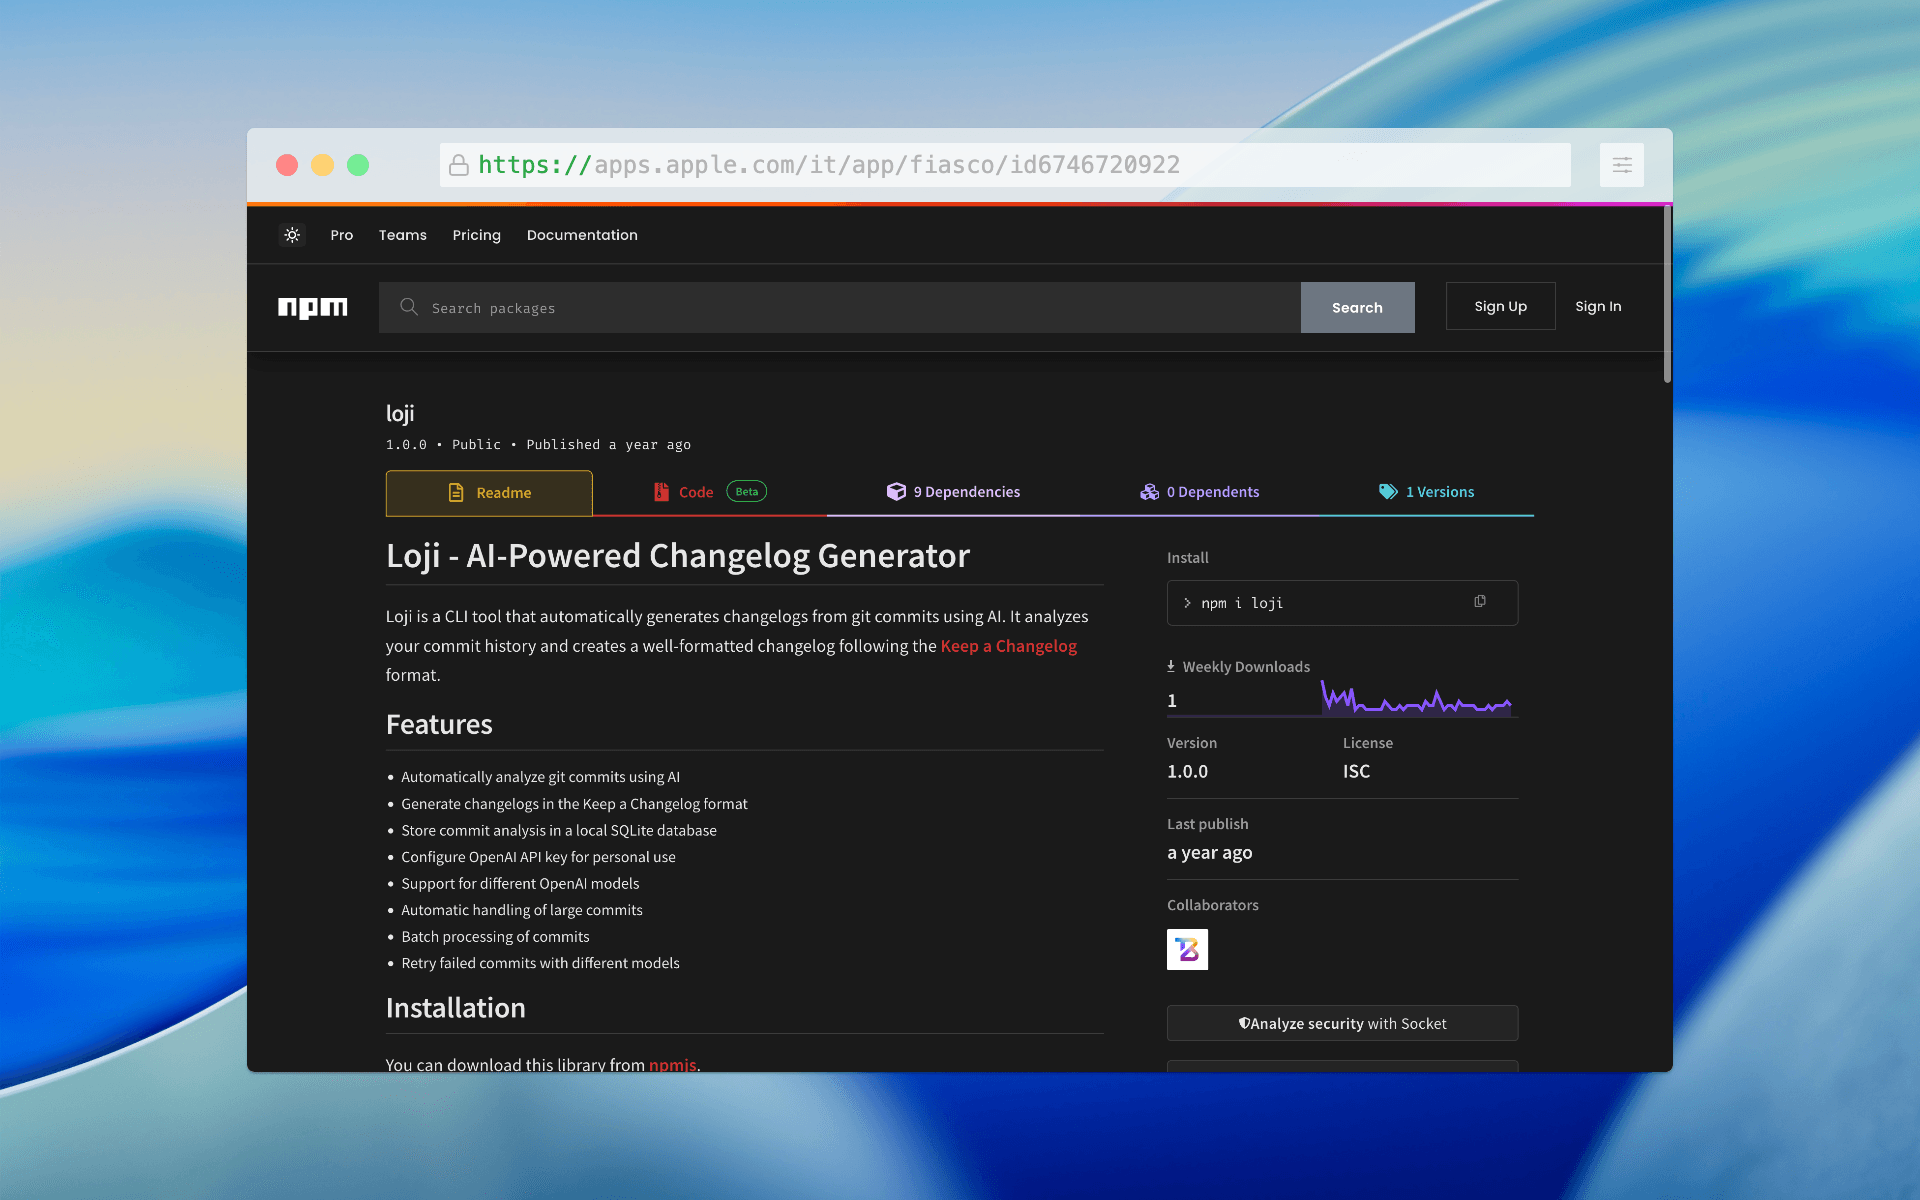Screen dimensions: 1920x1200
Task: Open the 1 Versions tab
Action: tap(1426, 492)
